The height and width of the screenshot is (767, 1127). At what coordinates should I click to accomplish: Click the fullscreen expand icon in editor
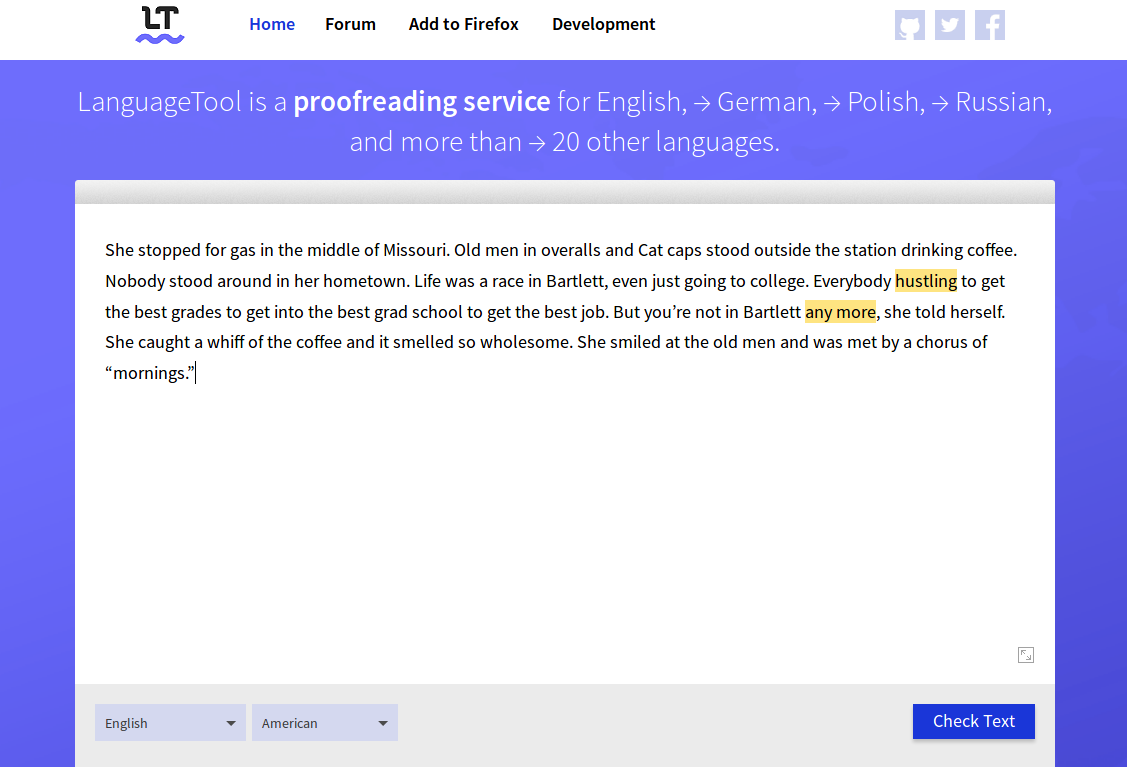pyautogui.click(x=1026, y=655)
